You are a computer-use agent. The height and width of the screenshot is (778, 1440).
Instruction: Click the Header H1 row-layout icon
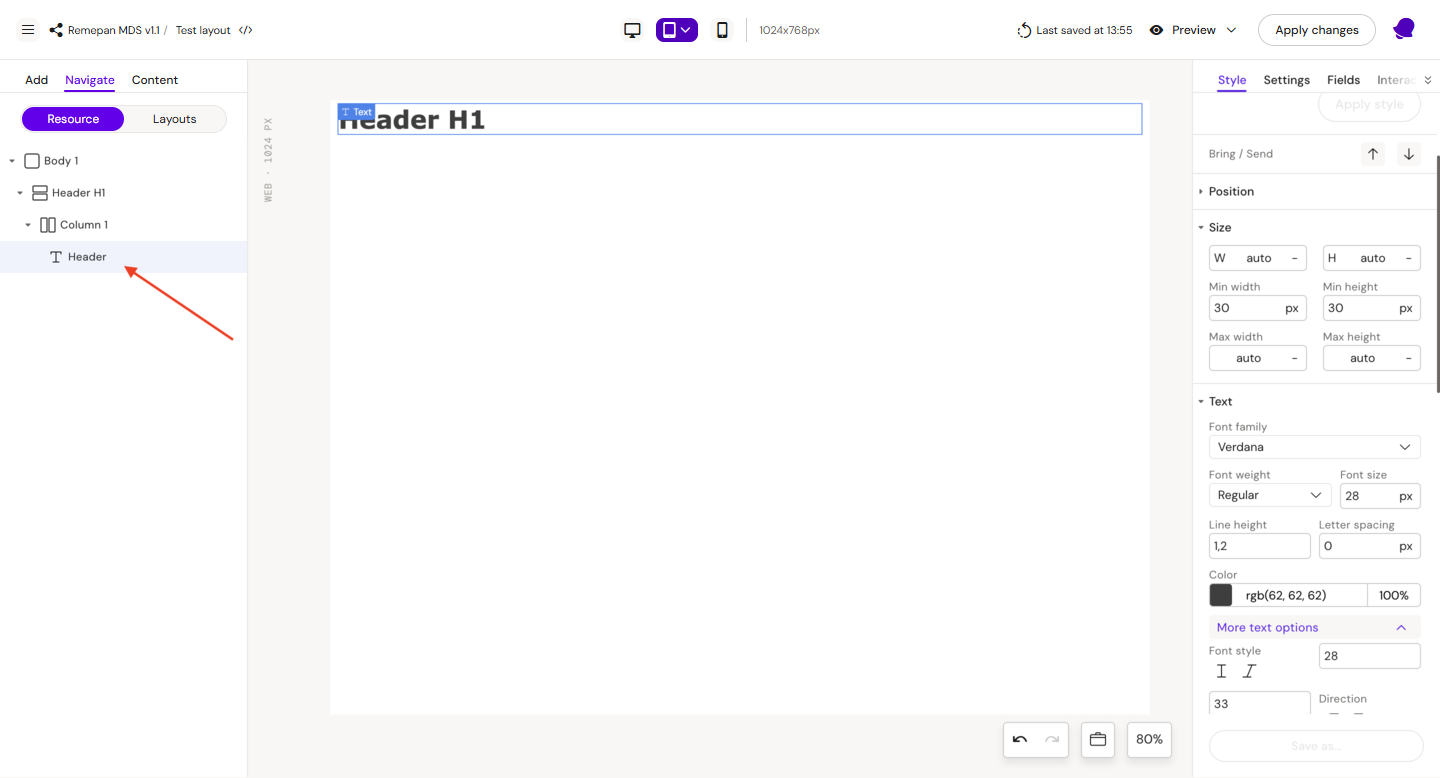40,193
